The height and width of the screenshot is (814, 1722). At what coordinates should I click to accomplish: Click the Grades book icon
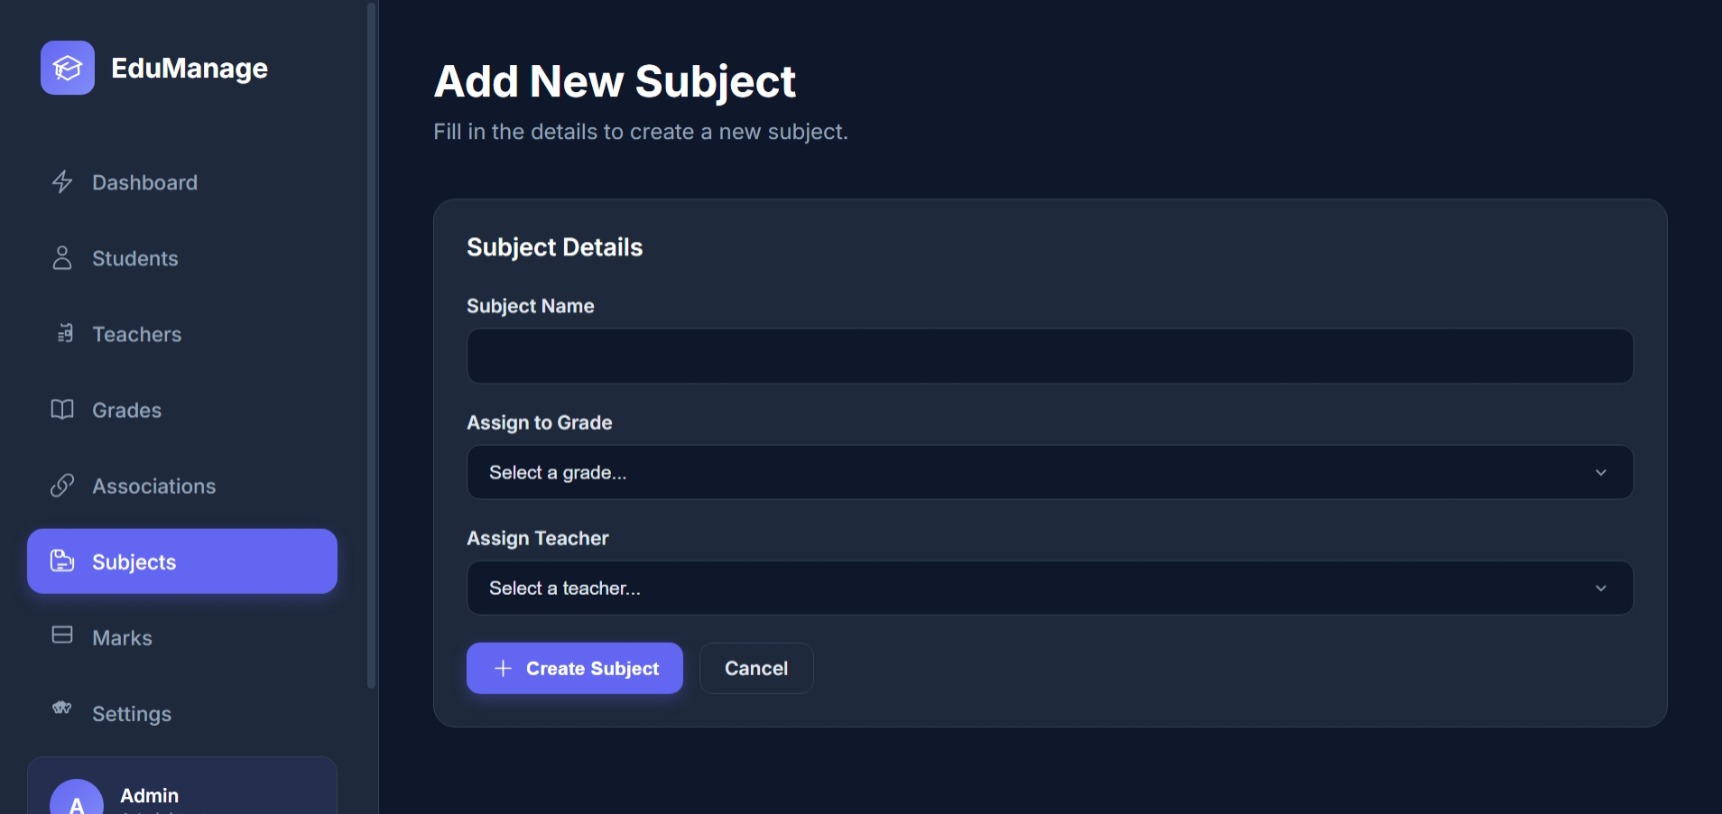pos(62,410)
